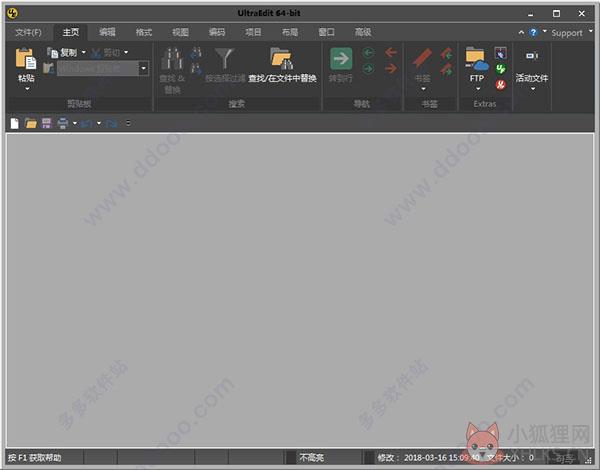The image size is (600, 470).
Task: Open Customize Quick Access Toolbar arrow
Action: 128,123
